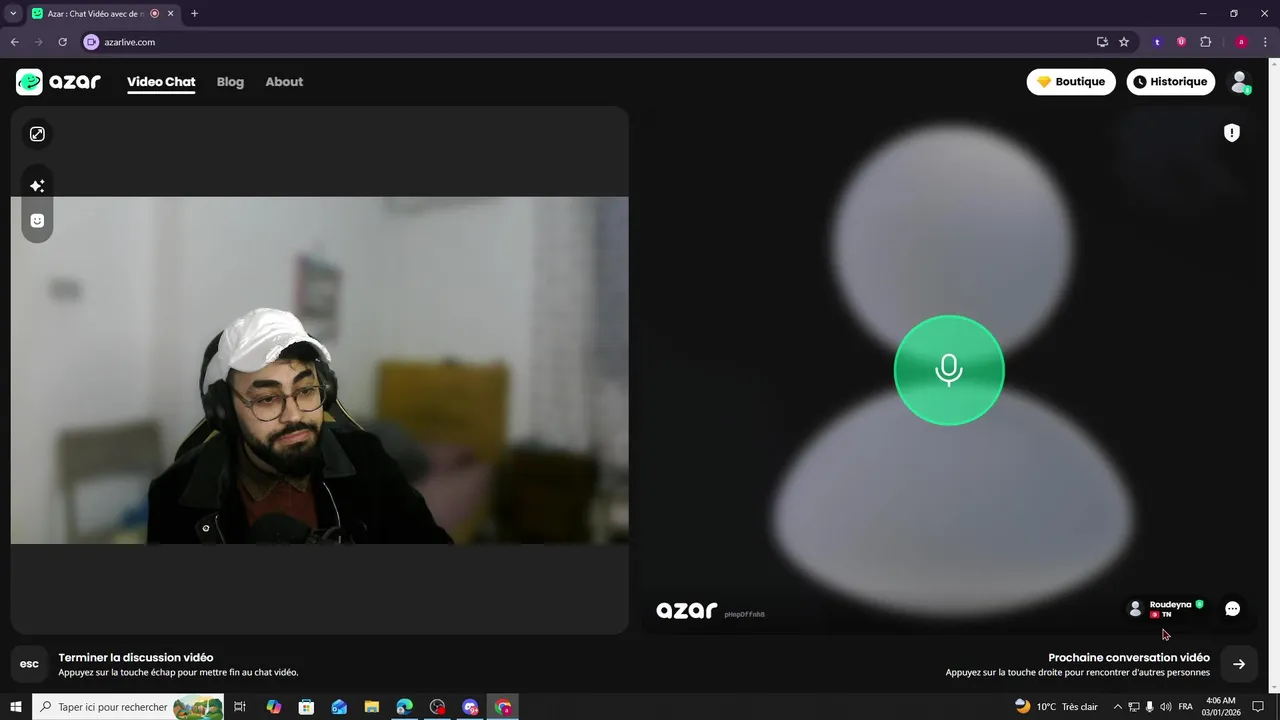Open the Boutique gem shop
Screen dimensions: 1280x720
pos(1071,82)
